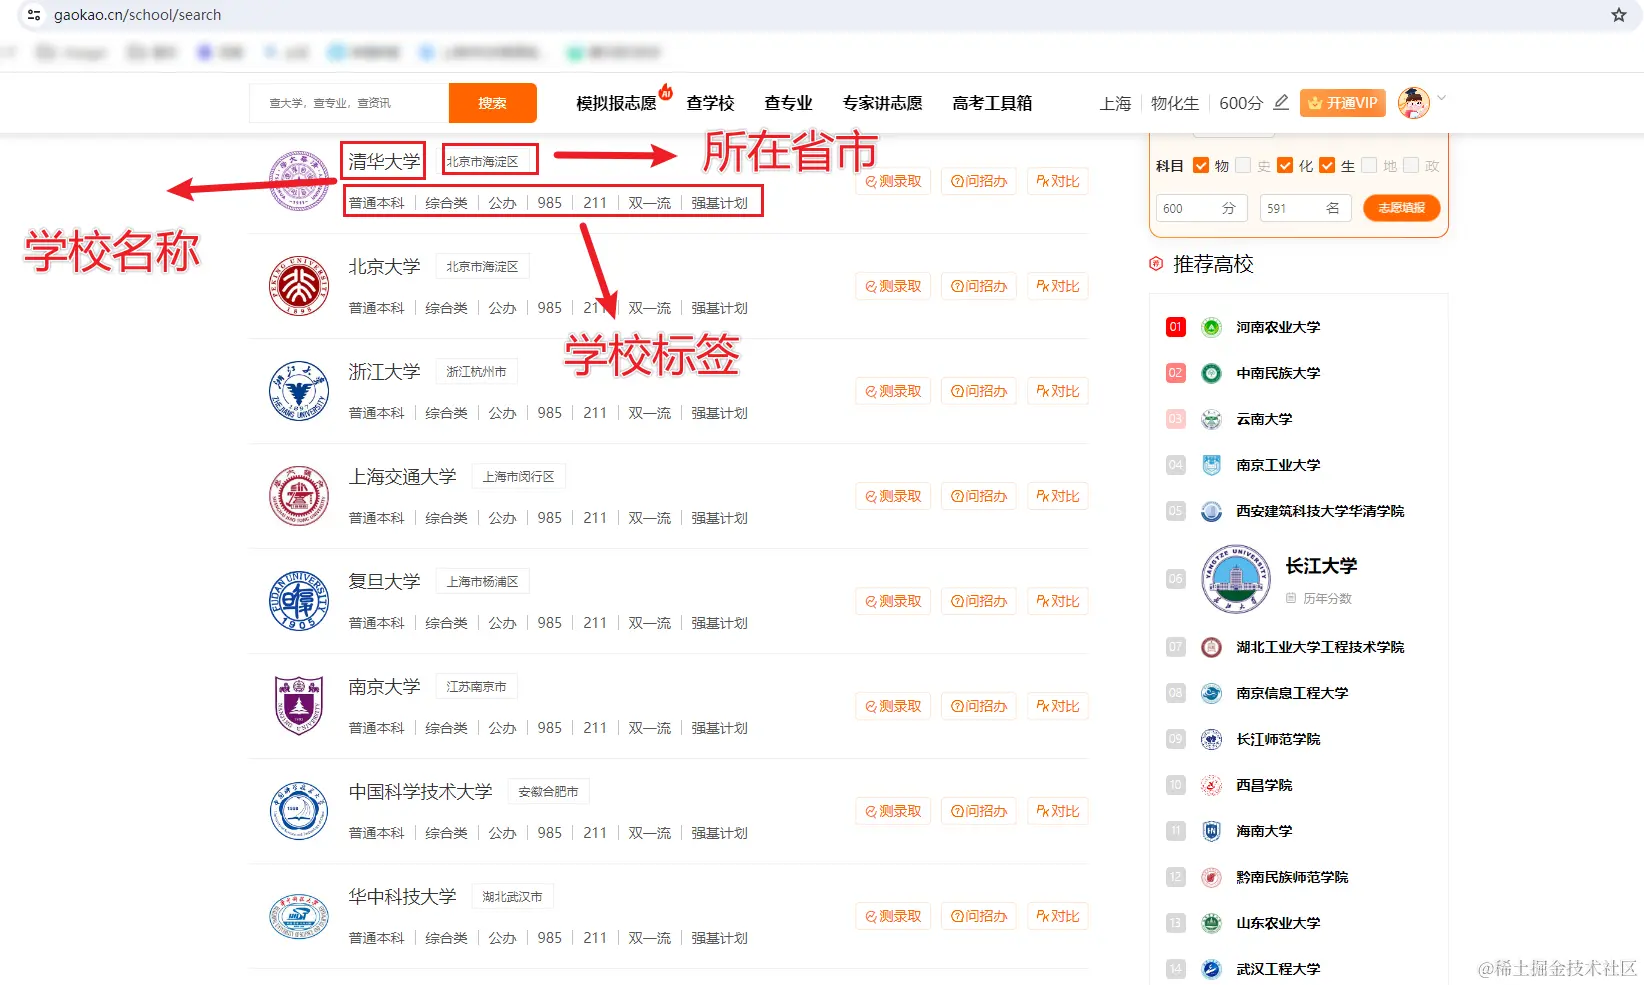This screenshot has width=1644, height=985.
Task: Open the user avatar menu
Action: pos(1413,102)
